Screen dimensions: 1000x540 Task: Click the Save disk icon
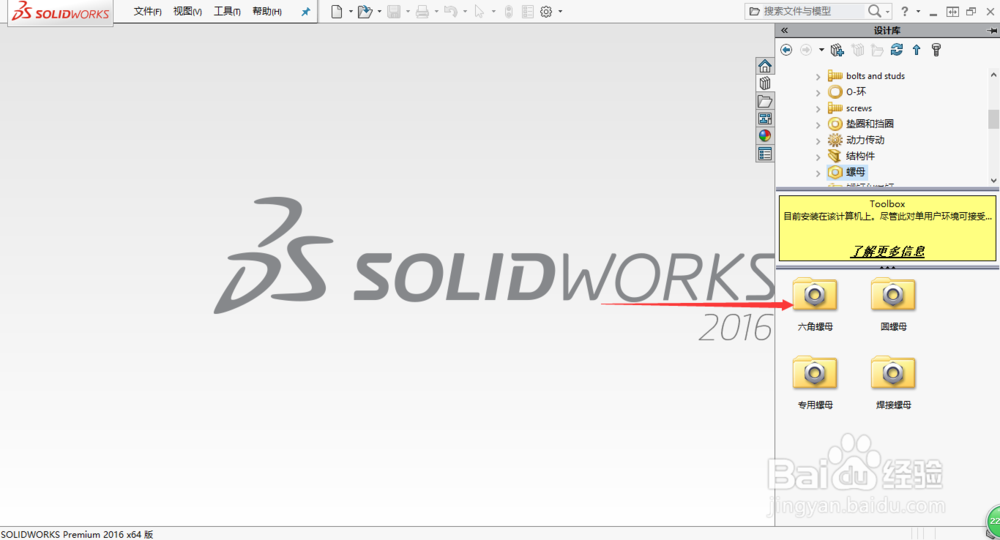click(394, 11)
